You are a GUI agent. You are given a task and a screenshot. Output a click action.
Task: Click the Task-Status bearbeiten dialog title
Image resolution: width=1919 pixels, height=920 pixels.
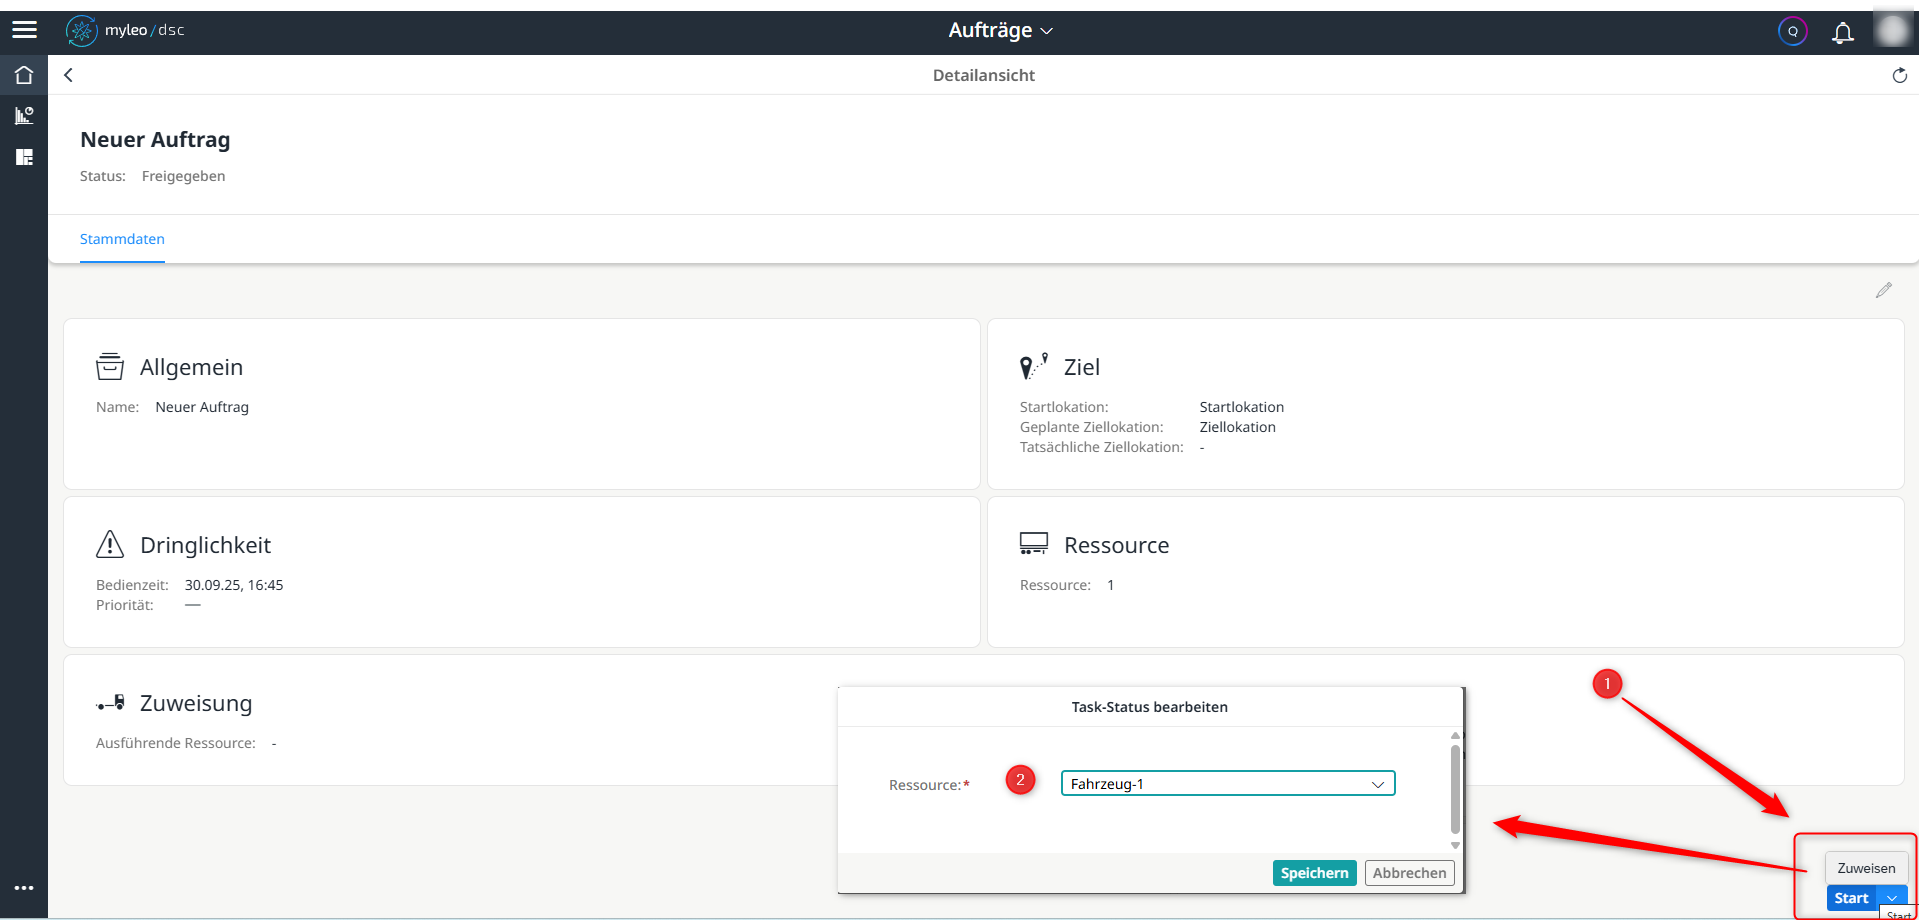1150,707
